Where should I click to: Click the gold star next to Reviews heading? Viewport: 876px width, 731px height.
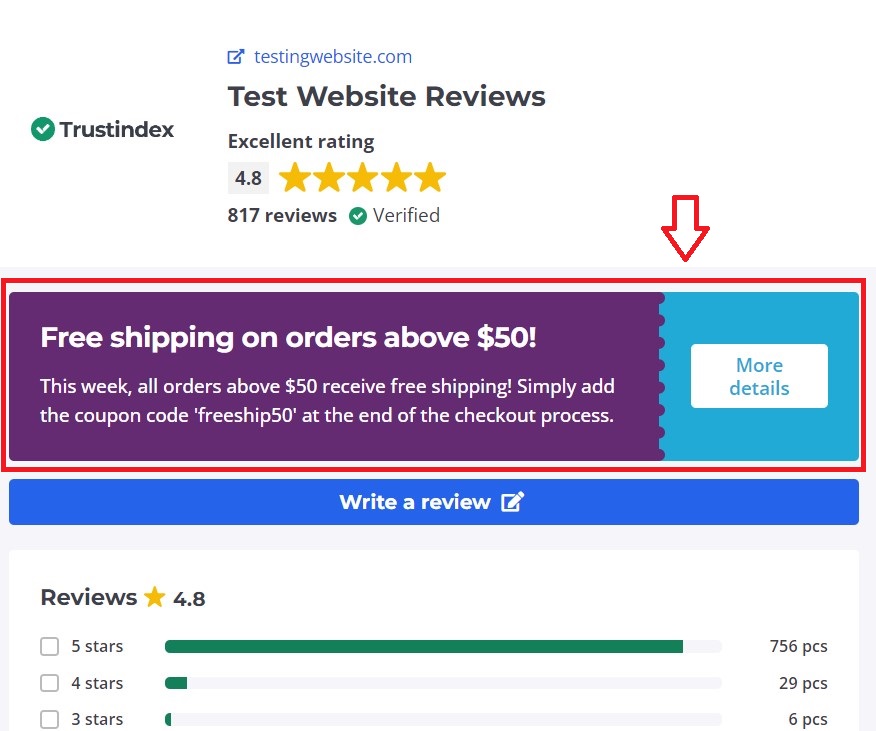tap(154, 598)
